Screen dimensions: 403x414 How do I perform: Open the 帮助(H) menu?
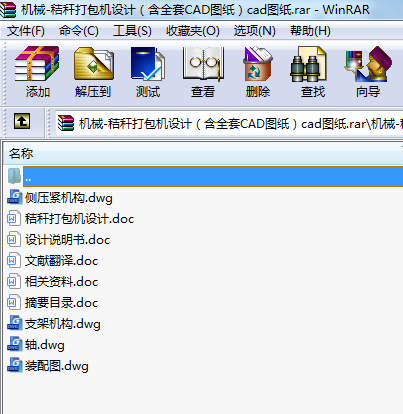point(310,31)
